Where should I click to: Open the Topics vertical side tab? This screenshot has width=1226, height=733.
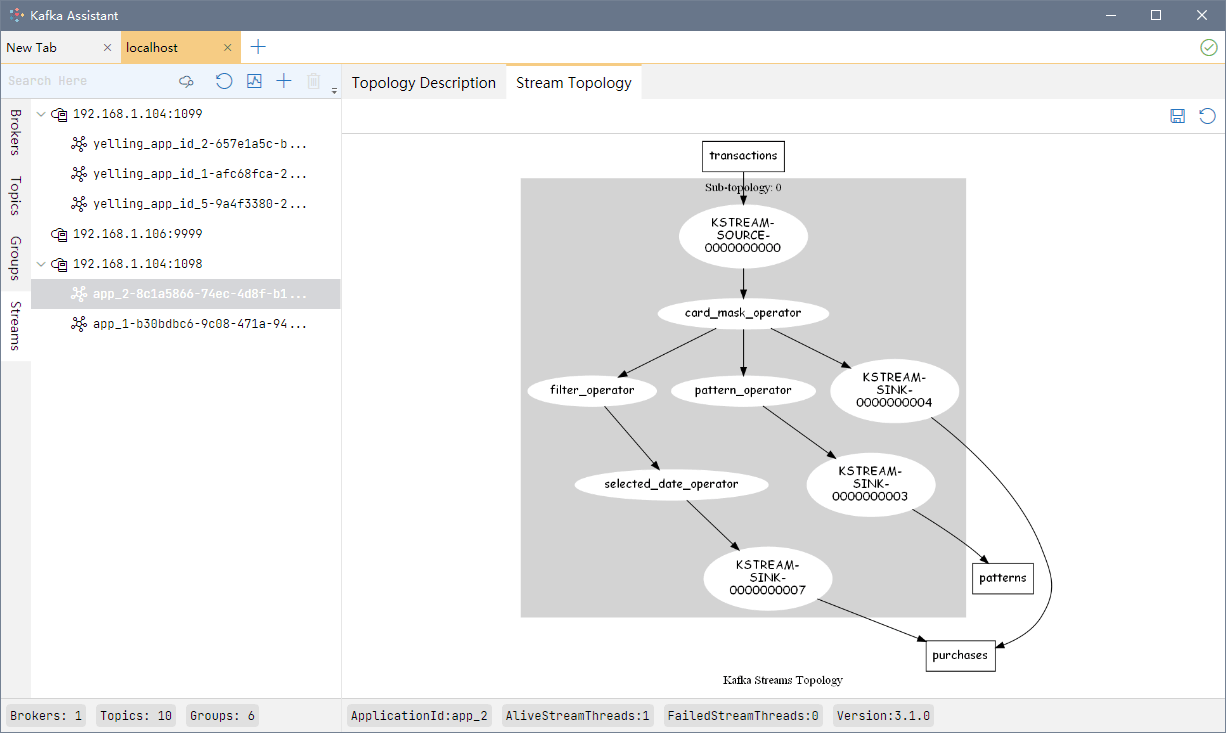(x=15, y=196)
